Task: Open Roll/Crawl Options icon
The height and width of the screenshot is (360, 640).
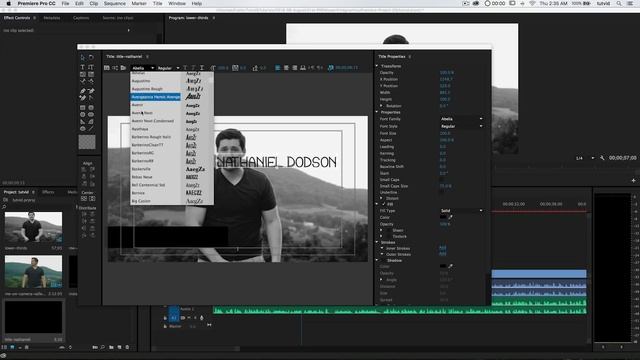Action: tap(115, 68)
